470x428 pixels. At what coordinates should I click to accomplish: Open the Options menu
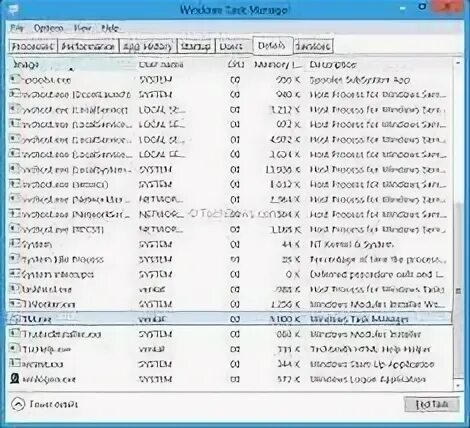click(x=49, y=28)
